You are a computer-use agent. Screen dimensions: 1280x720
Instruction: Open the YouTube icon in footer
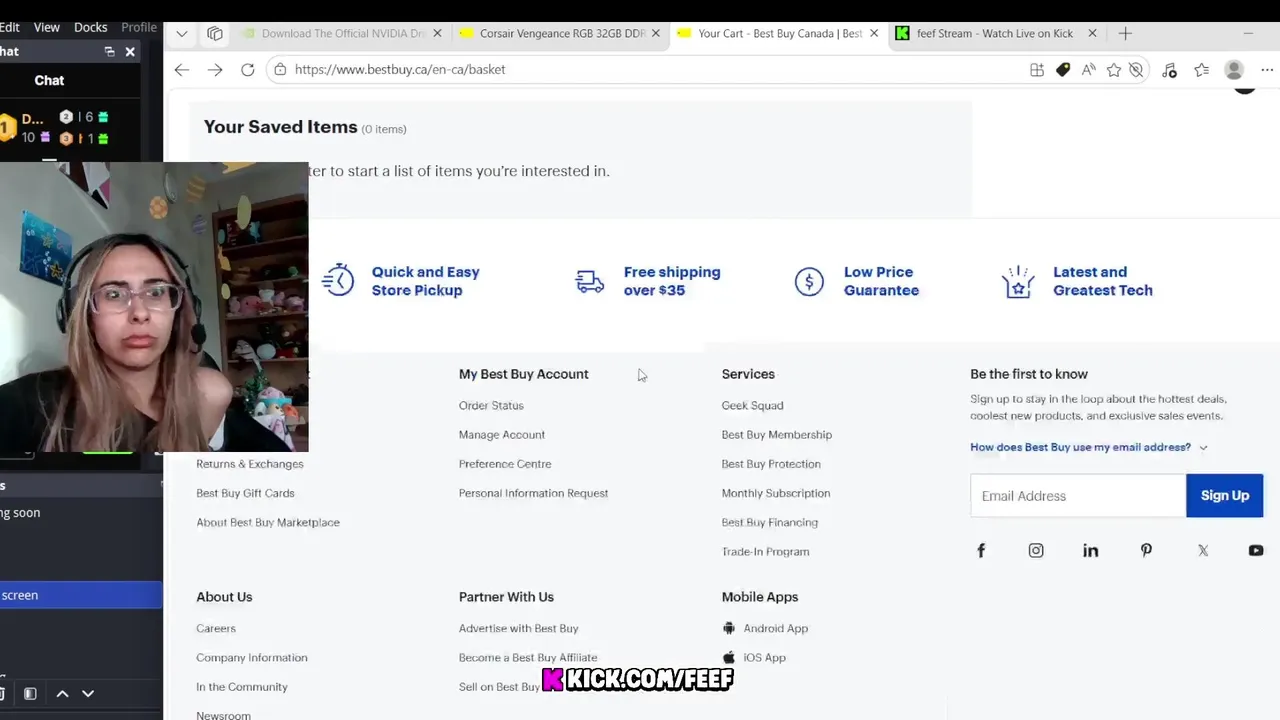click(1255, 550)
